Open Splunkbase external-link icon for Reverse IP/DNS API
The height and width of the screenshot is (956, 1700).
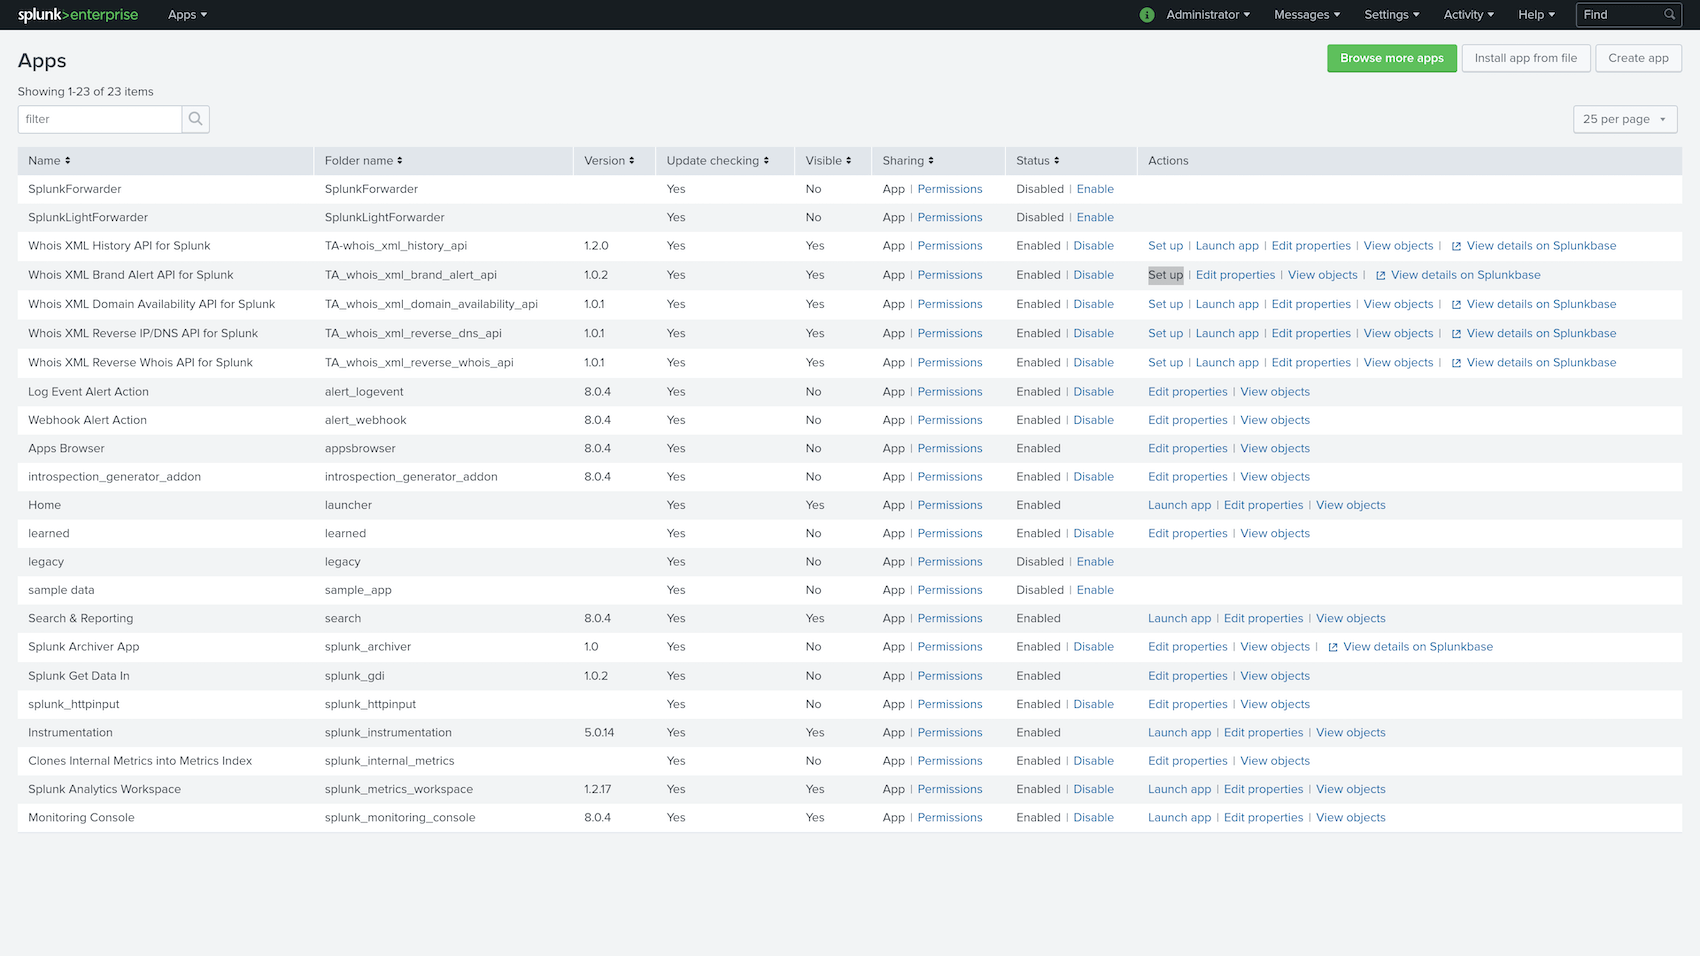pos(1456,334)
